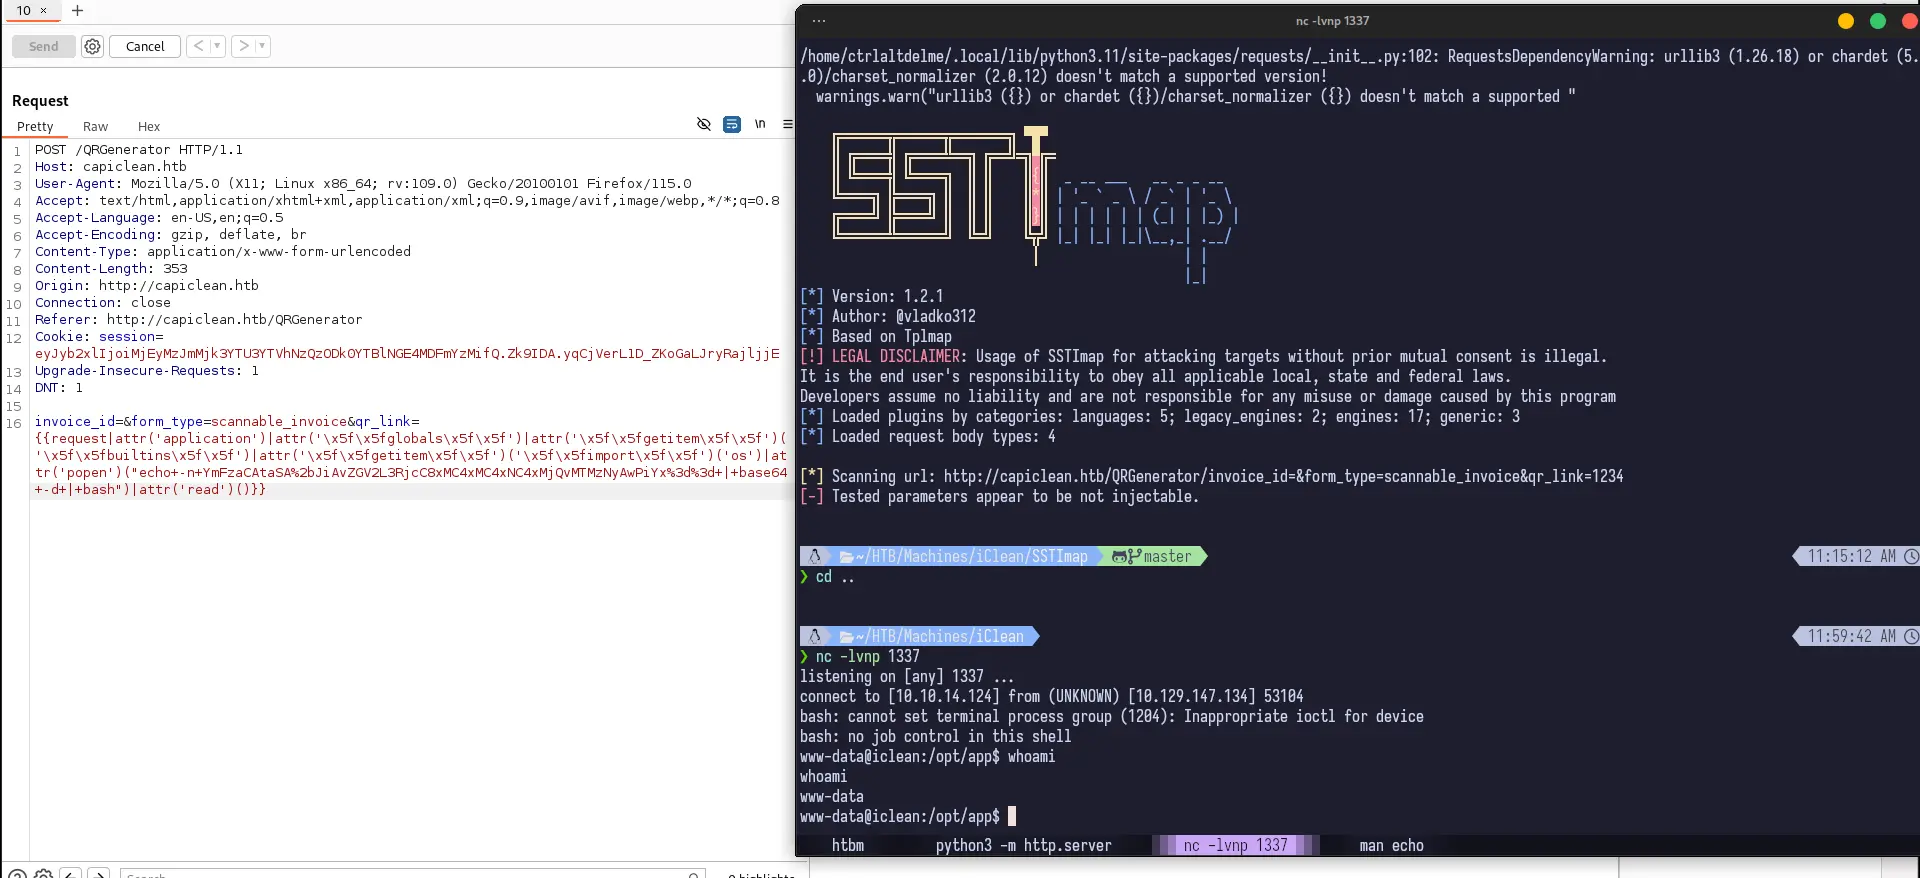
Task: Click Content-Type header line
Action: click(x=223, y=252)
